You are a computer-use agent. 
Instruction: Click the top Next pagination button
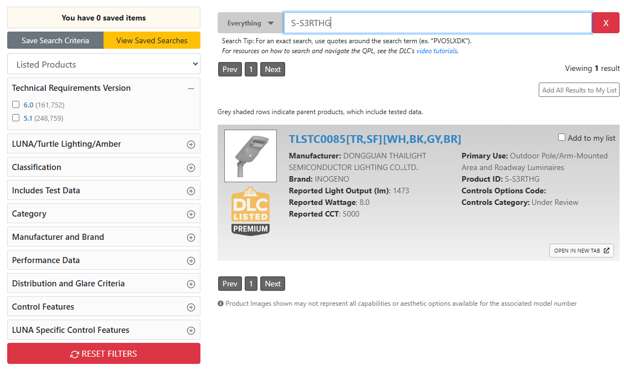[273, 69]
